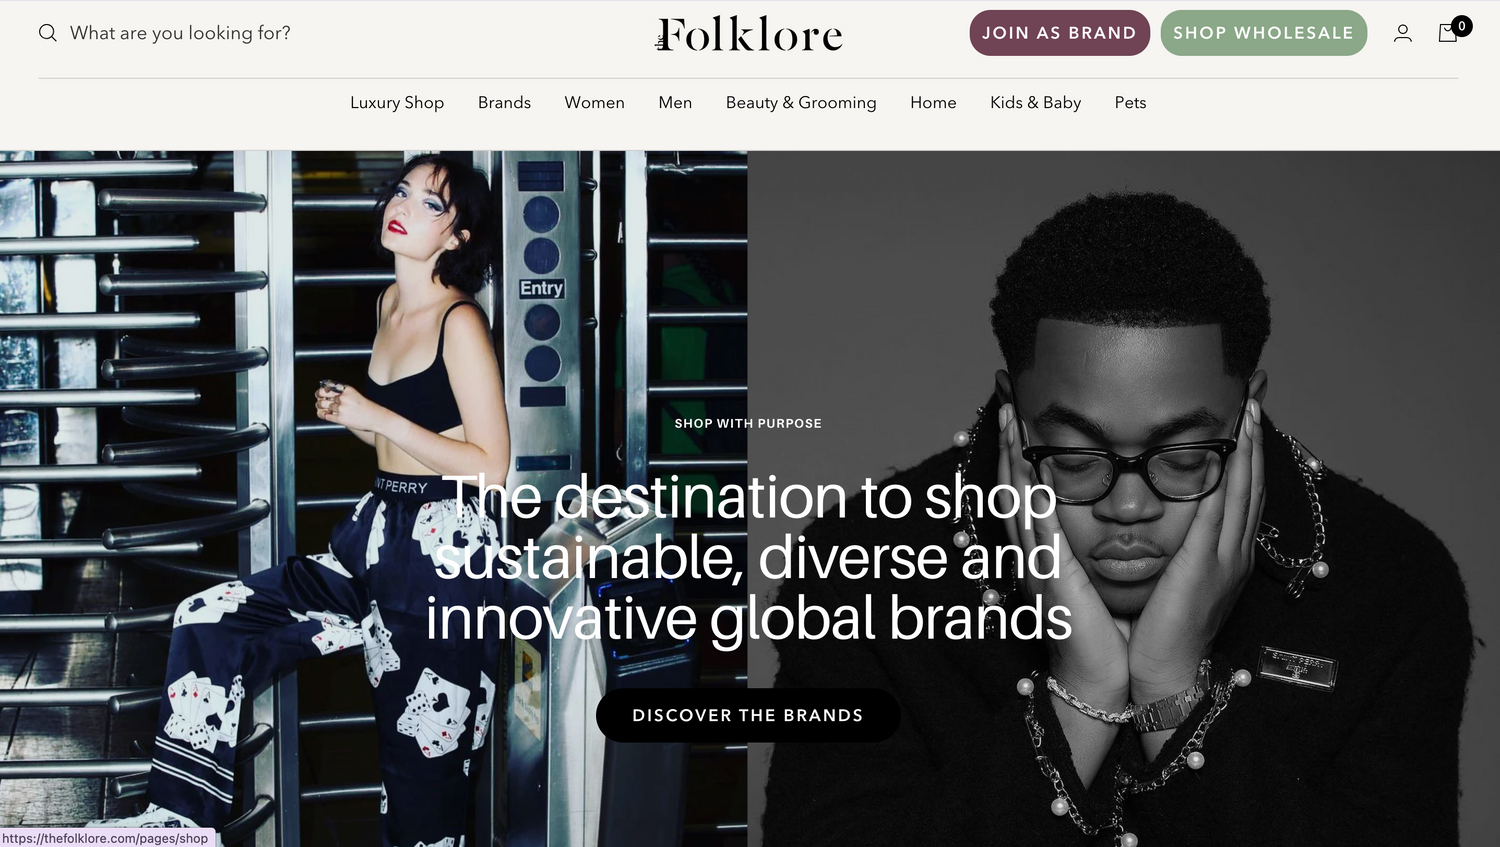
Task: Open the Luxury Shop menu
Action: point(397,102)
